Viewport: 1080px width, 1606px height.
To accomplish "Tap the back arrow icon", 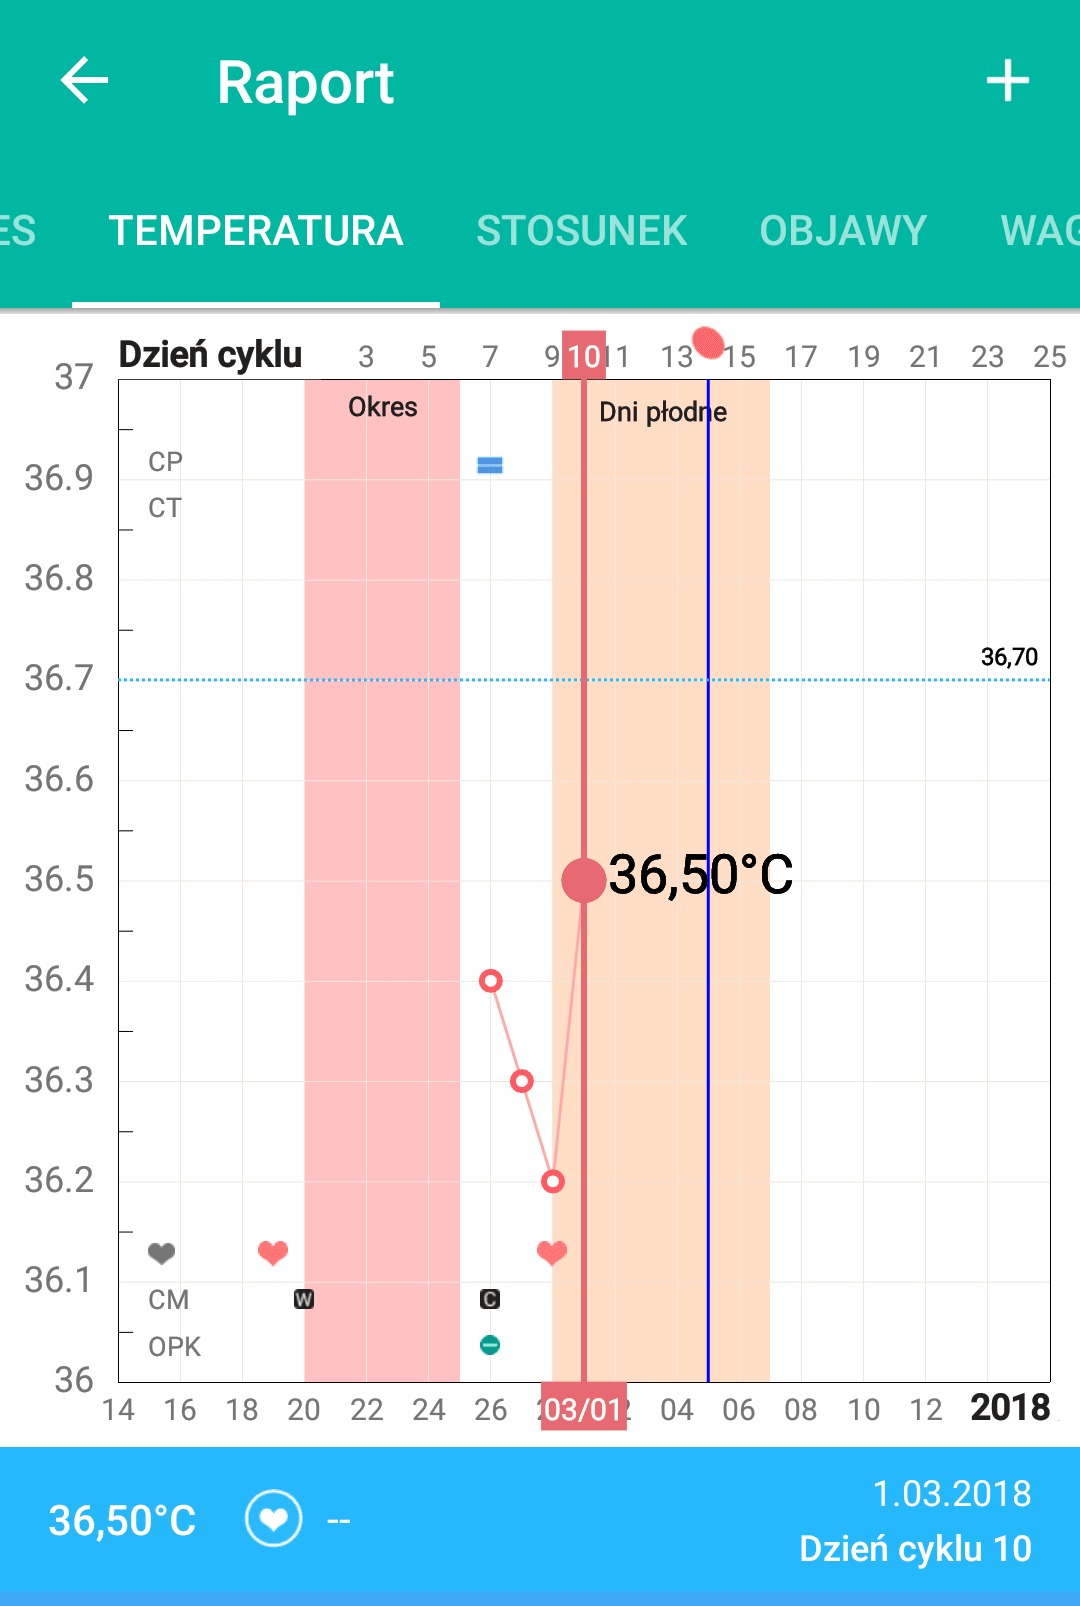I will point(84,81).
